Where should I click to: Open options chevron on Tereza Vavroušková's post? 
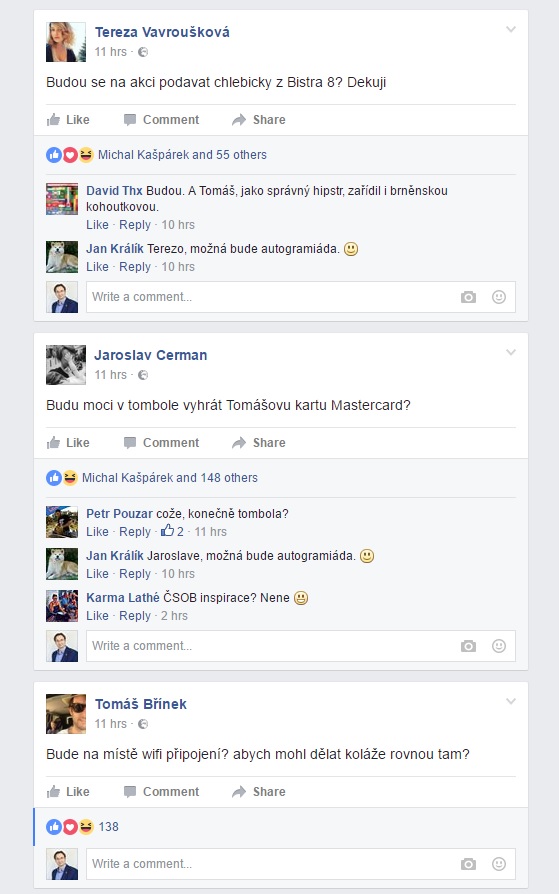tap(511, 29)
